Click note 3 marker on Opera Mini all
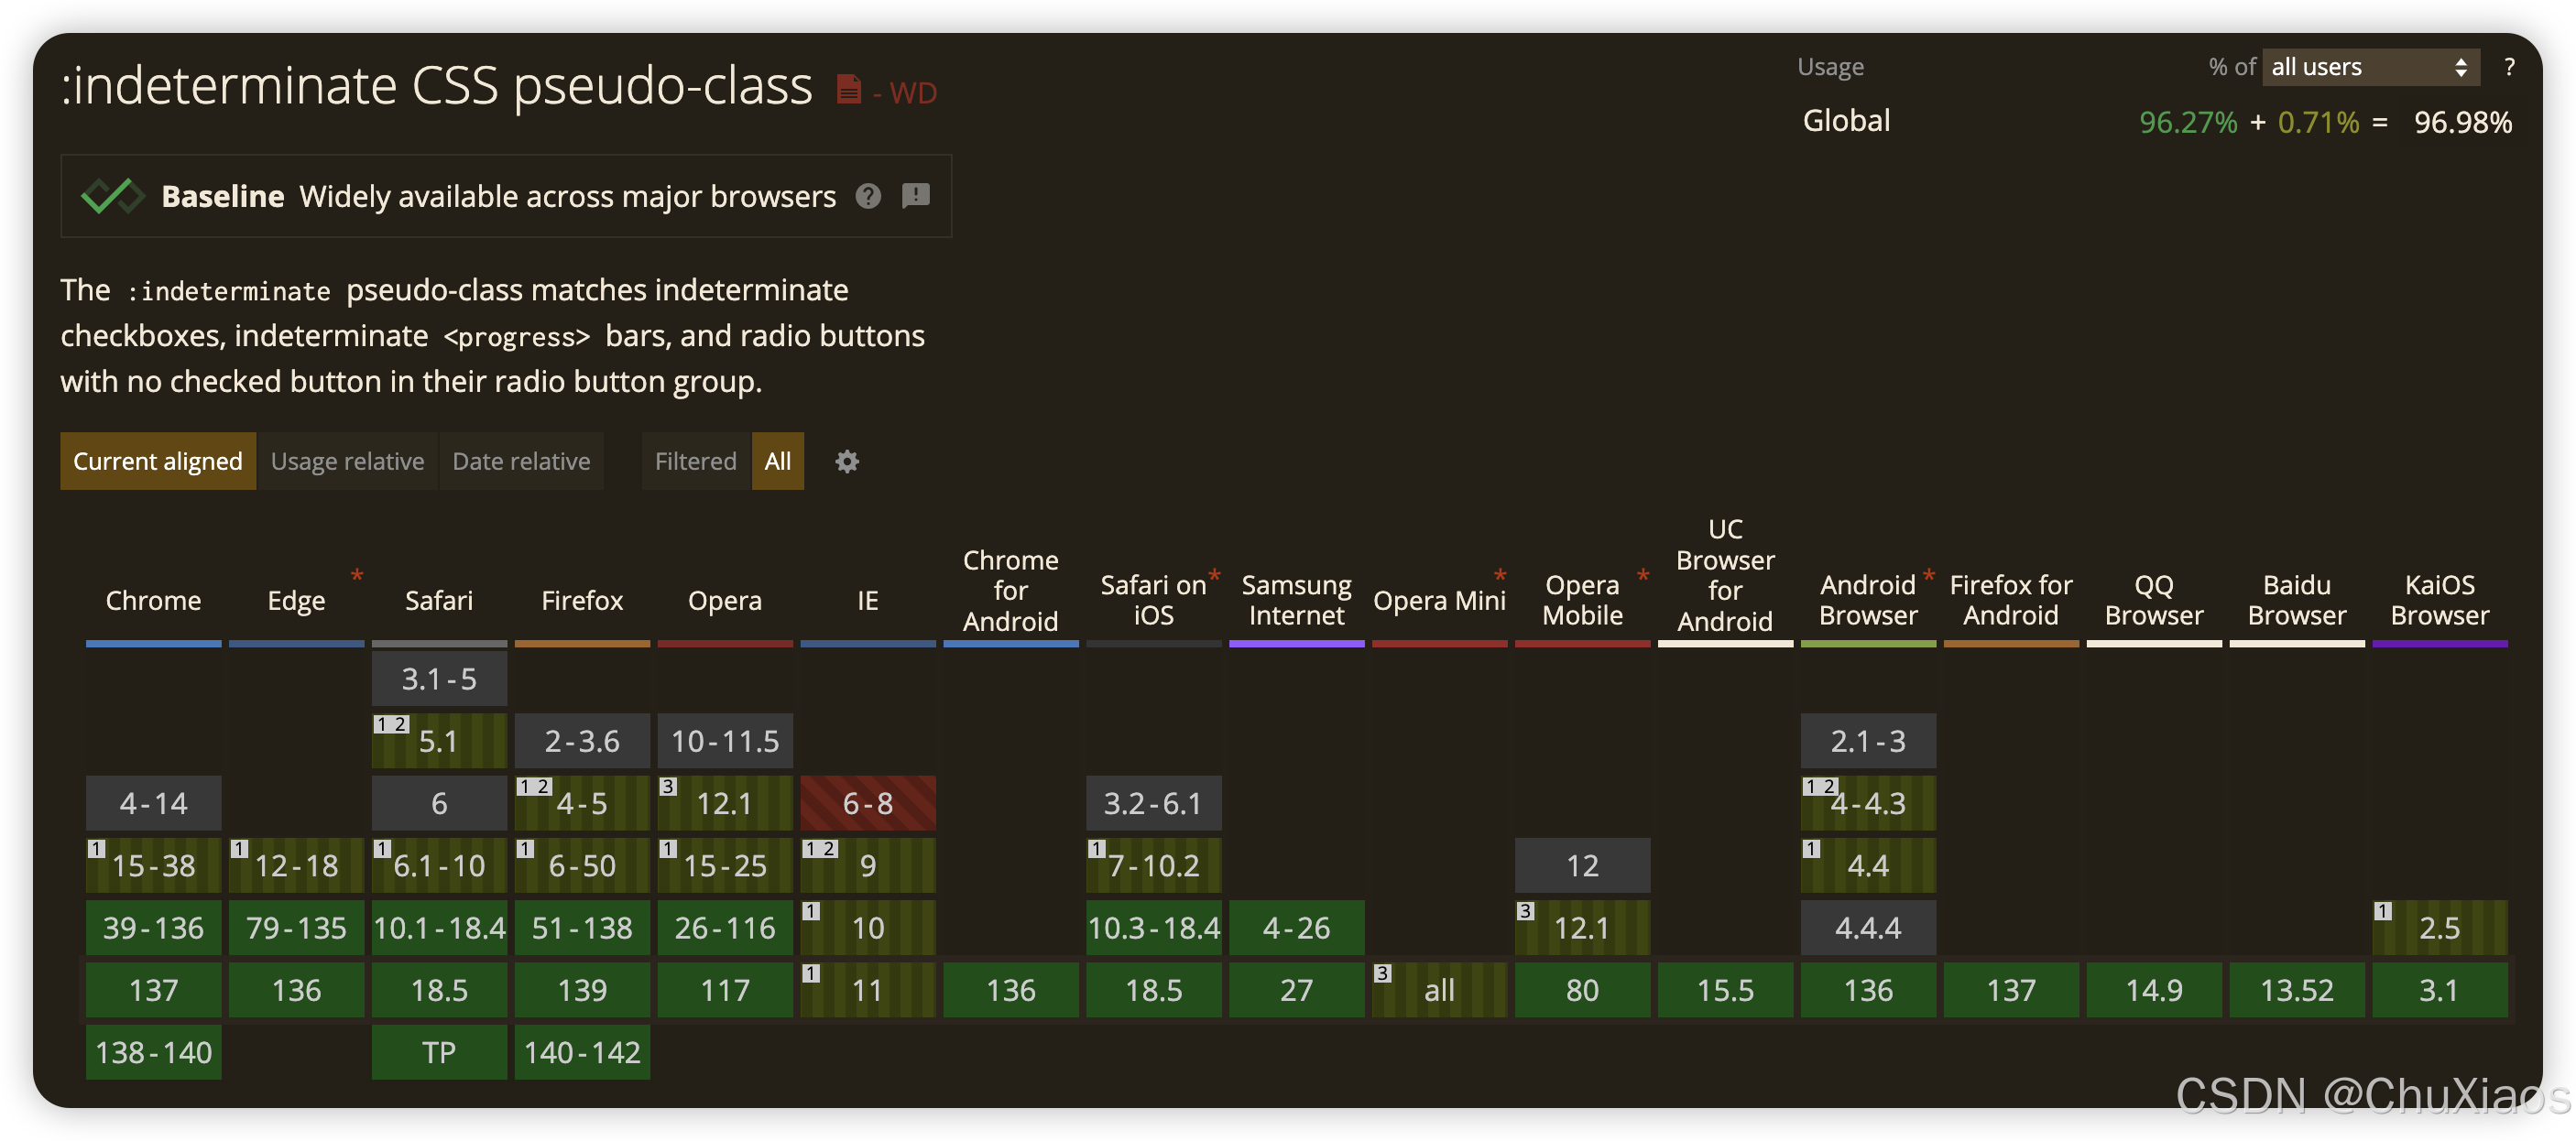2576x1141 pixels. coord(1382,973)
